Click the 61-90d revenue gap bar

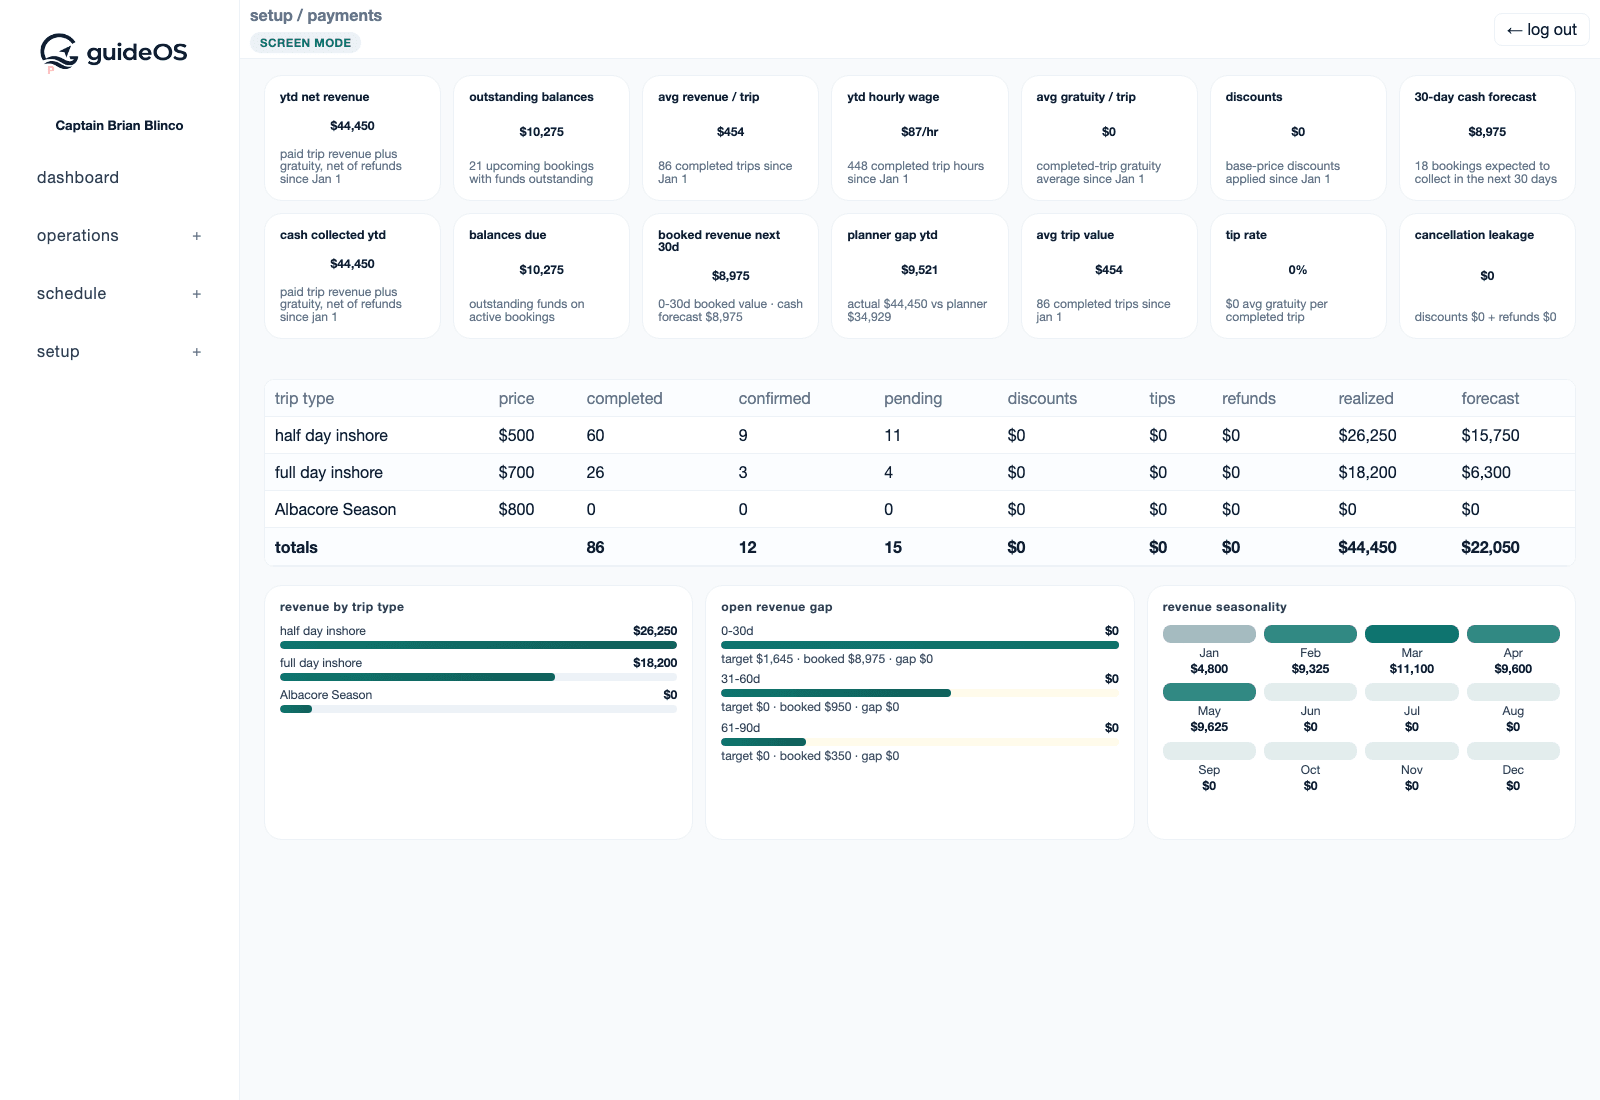pos(919,742)
